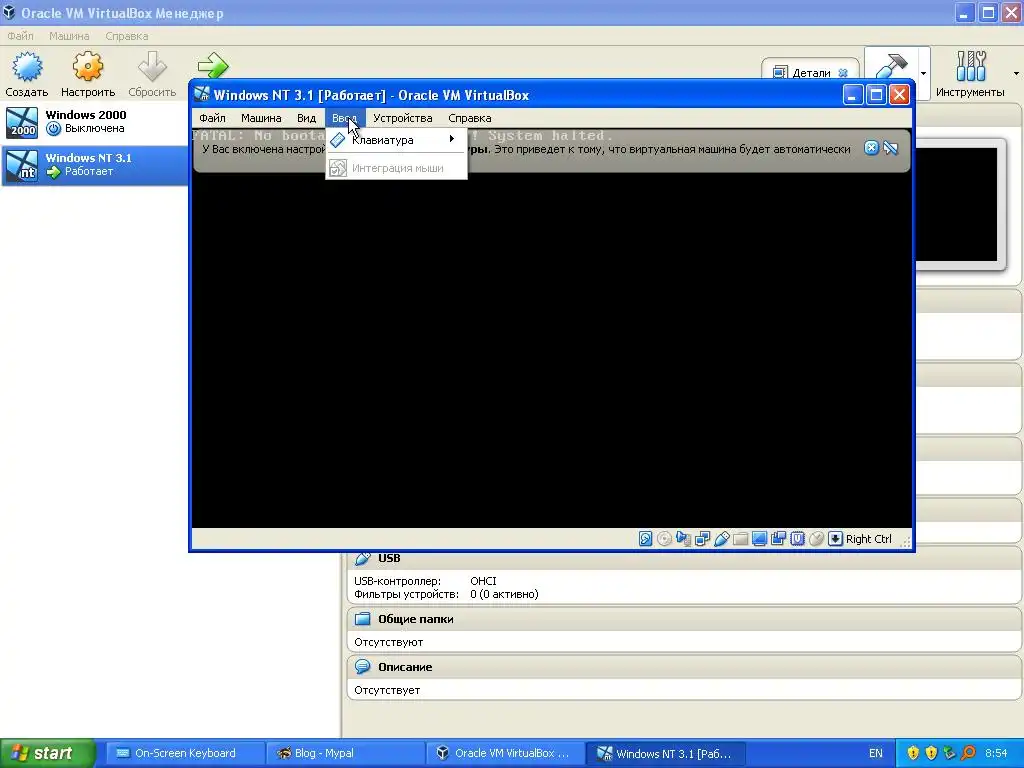This screenshot has width=1024, height=768.
Task: Open Инструменты global tools icon
Action: 970,67
